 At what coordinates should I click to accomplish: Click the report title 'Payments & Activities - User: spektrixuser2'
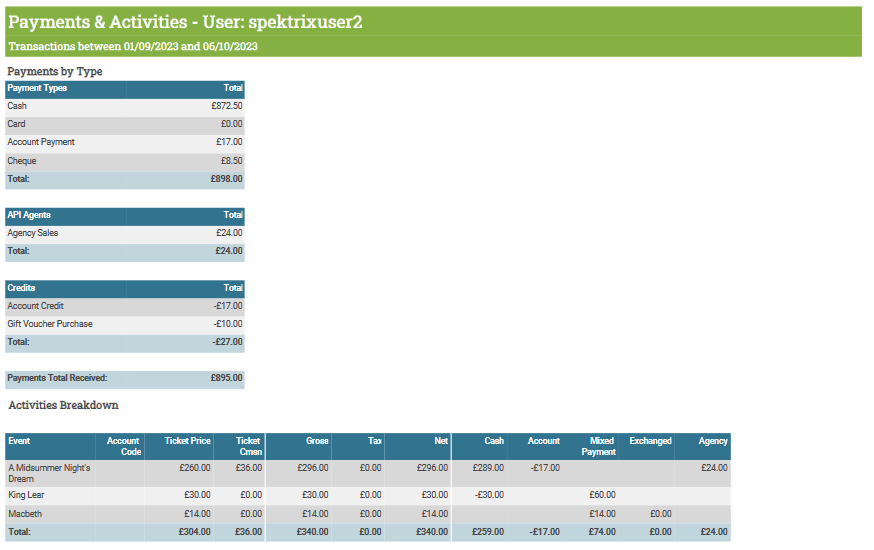(x=185, y=22)
